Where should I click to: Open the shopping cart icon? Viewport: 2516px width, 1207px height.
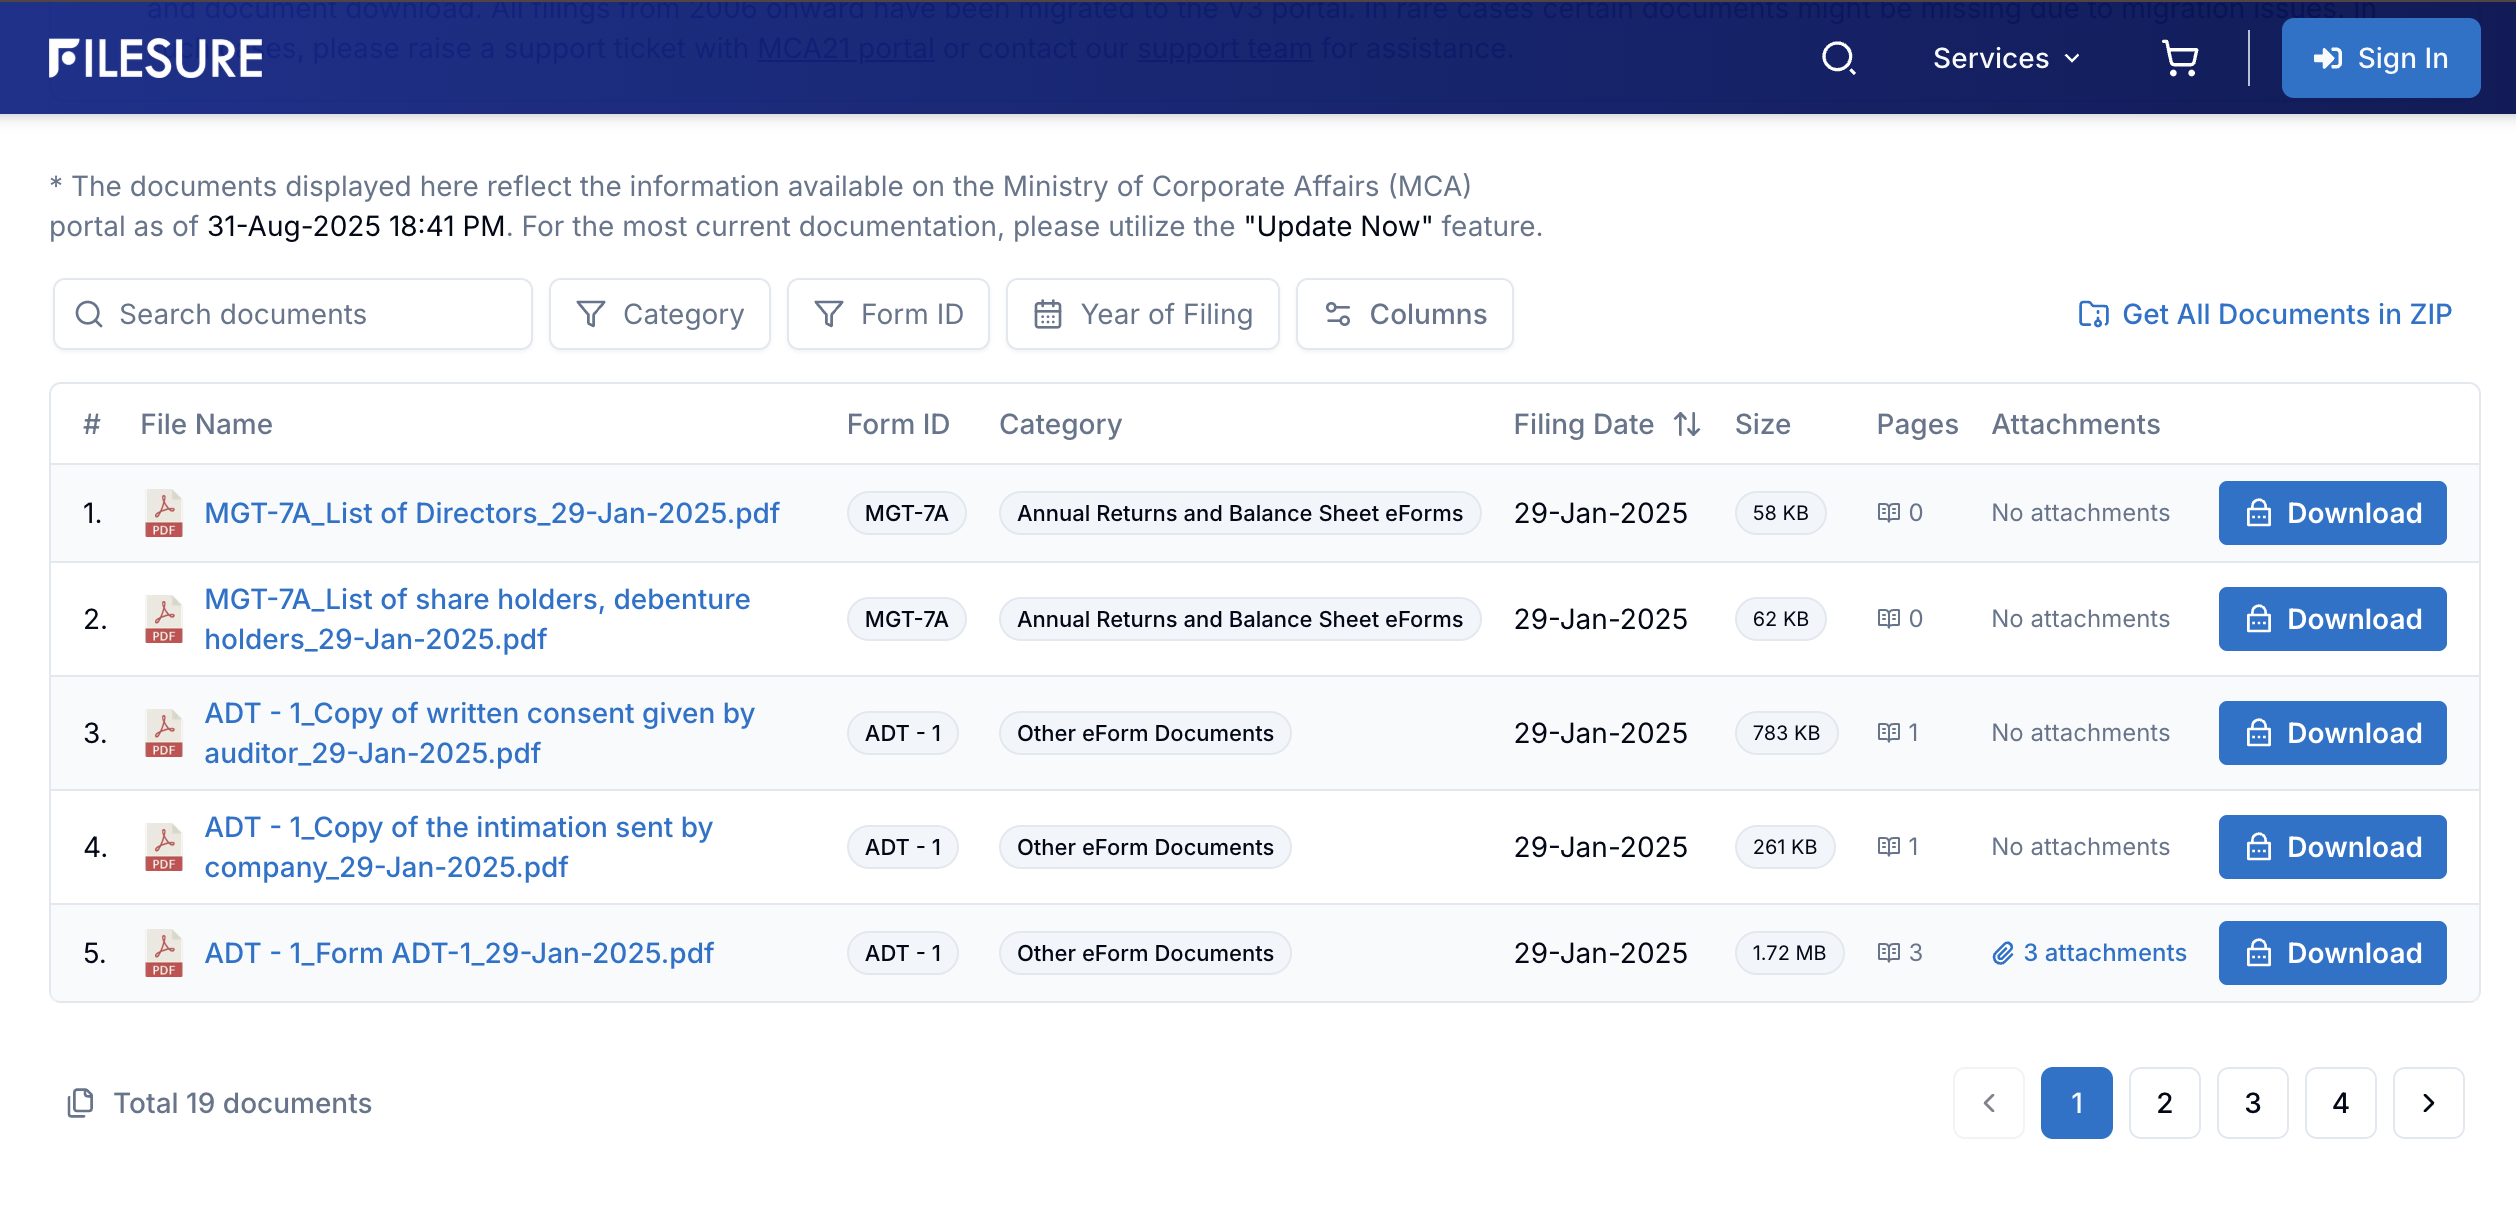2180,58
